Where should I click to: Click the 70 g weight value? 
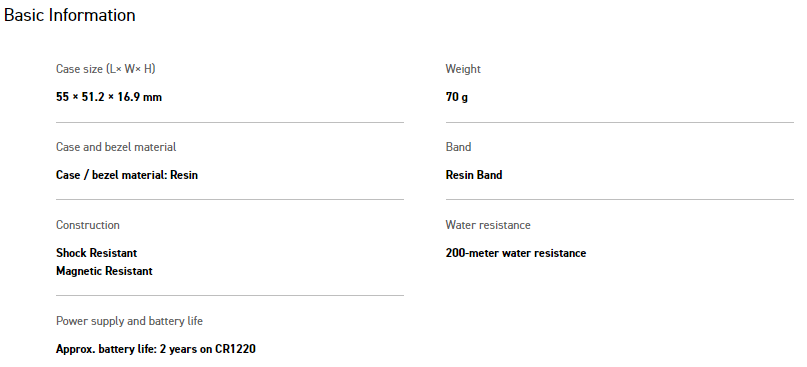click(457, 97)
